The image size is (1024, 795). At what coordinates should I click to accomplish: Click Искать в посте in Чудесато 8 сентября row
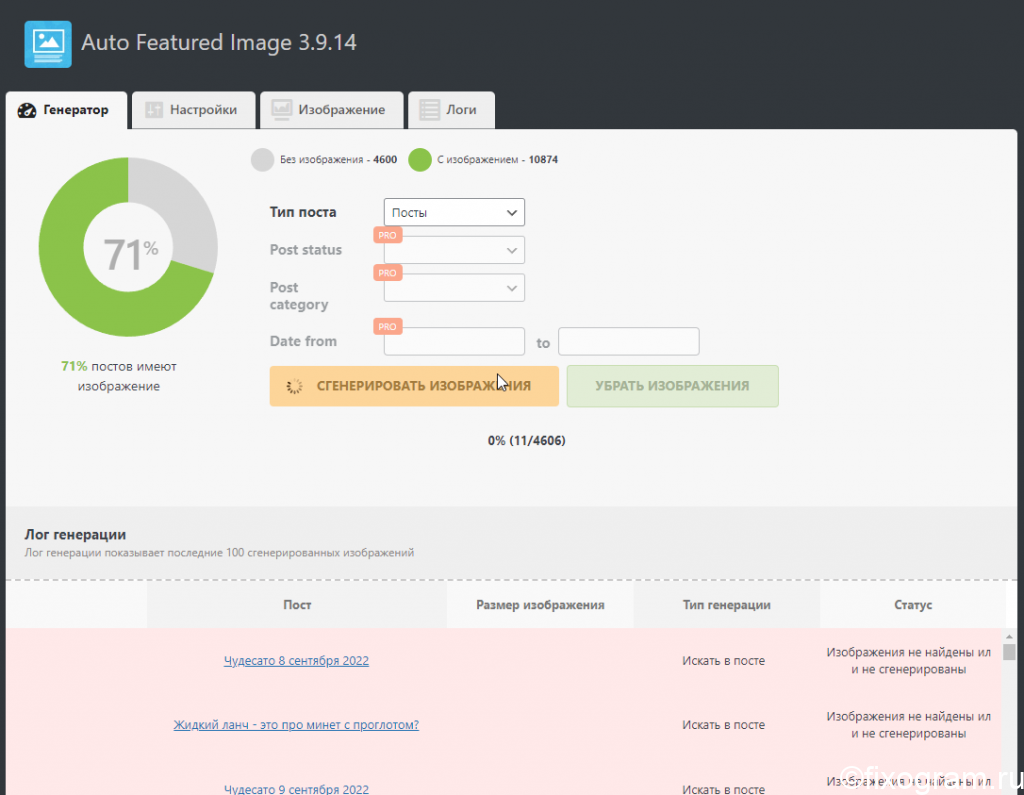[724, 660]
